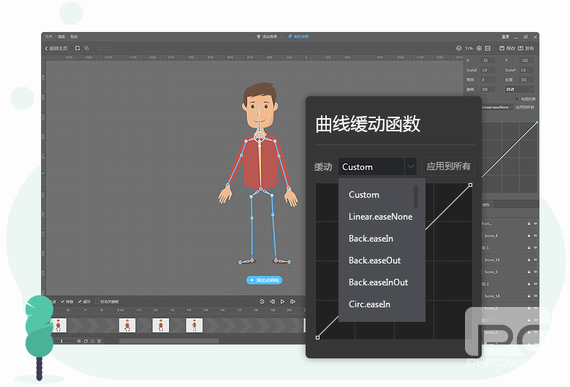Save the project with 保存
This screenshot has width=570, height=387.
507,48
